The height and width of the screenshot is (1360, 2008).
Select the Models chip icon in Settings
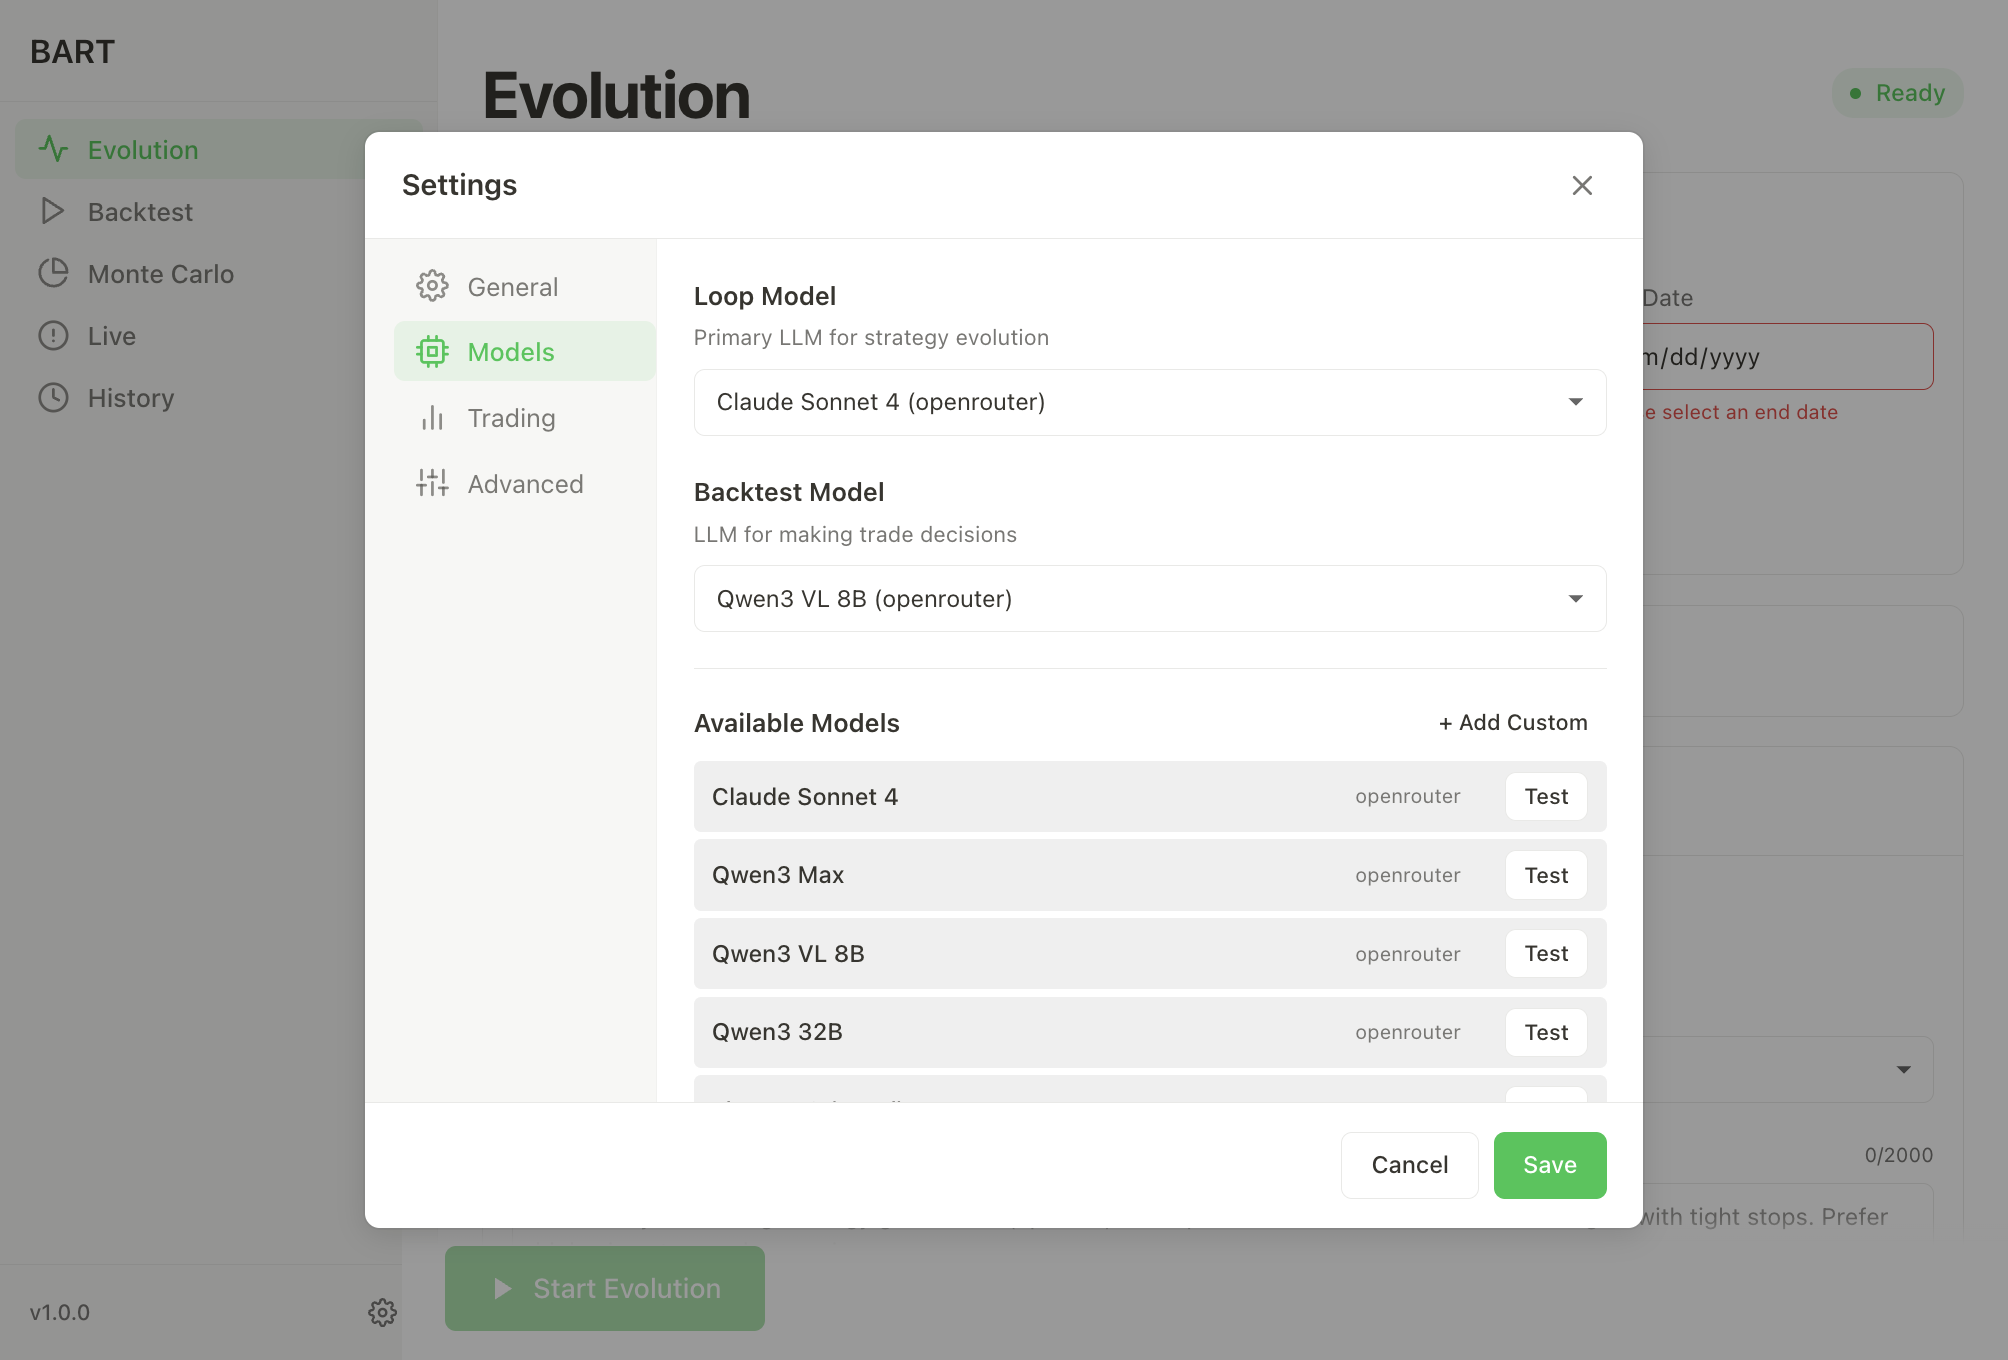tap(432, 351)
